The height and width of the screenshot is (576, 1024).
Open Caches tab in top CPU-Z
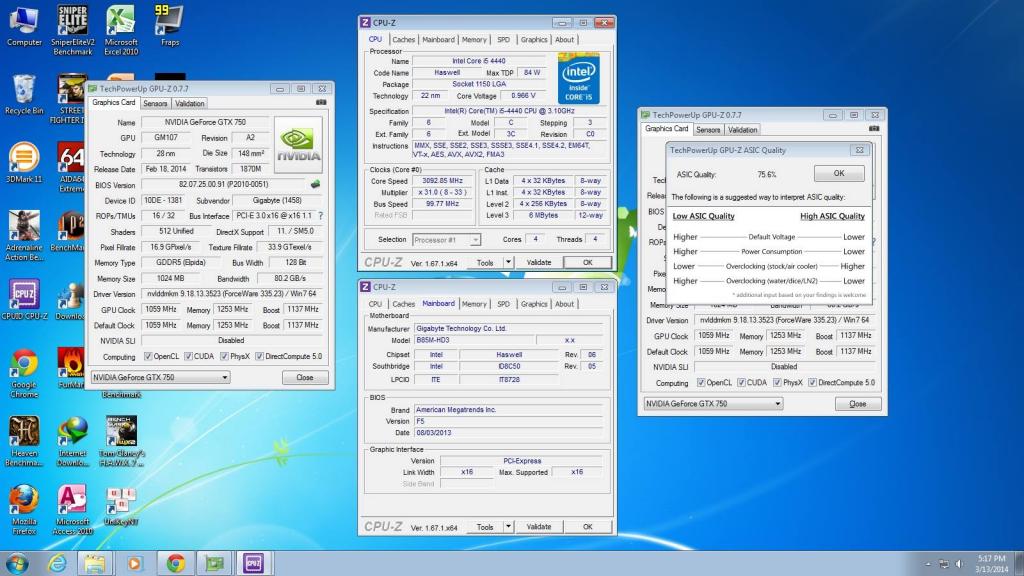(x=404, y=40)
